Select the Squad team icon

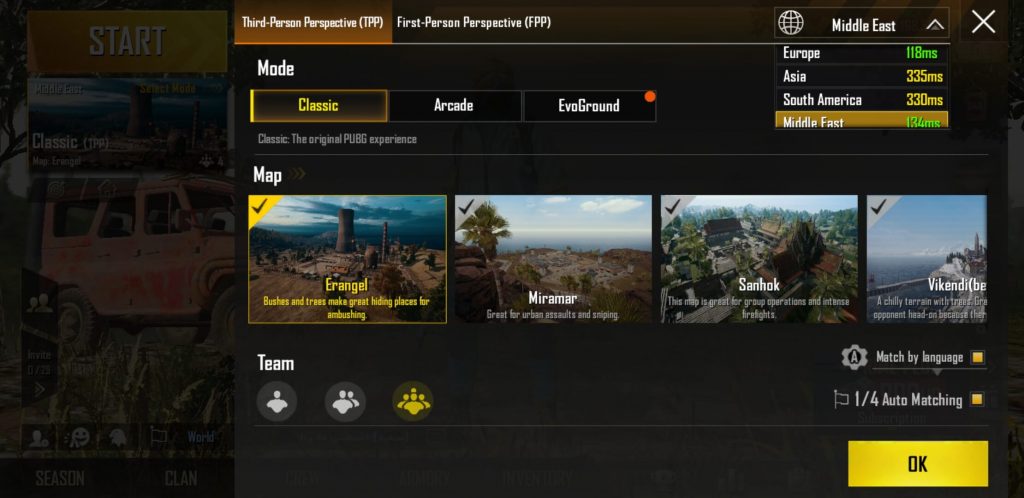(413, 401)
